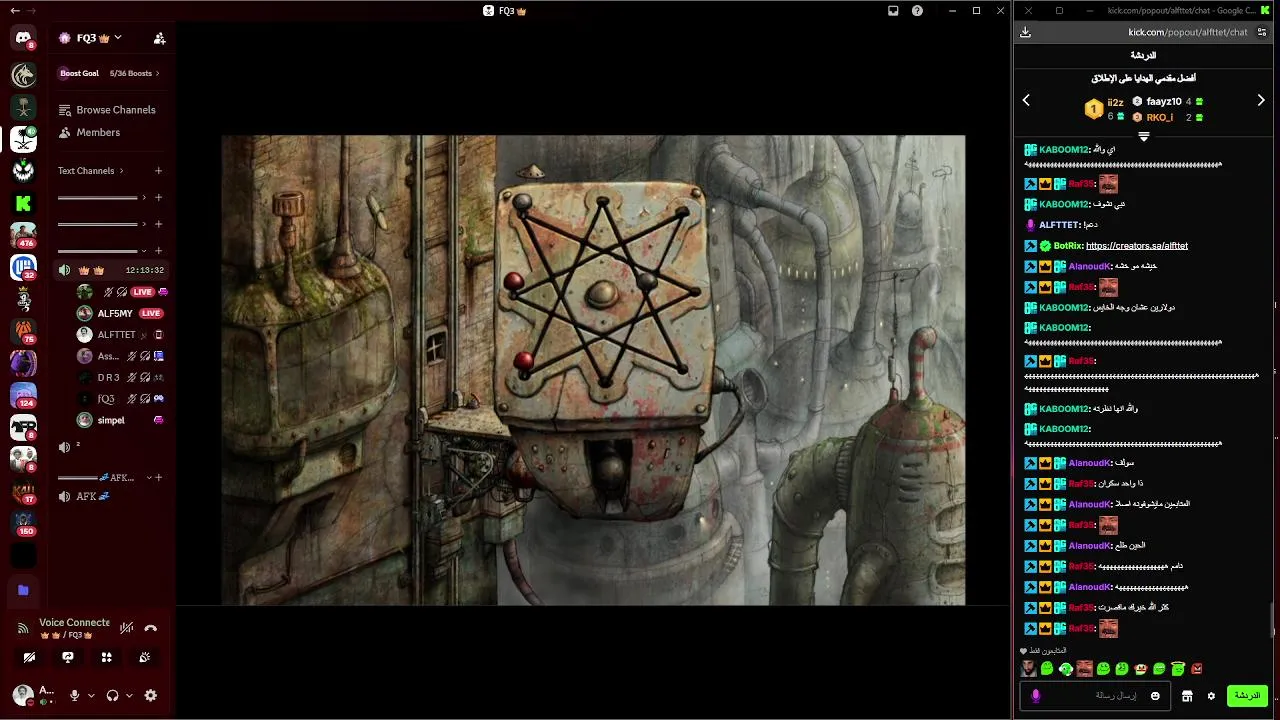Insert bearded man face emote from quick emotes
The height and width of the screenshot is (720, 1280).
click(1028, 669)
